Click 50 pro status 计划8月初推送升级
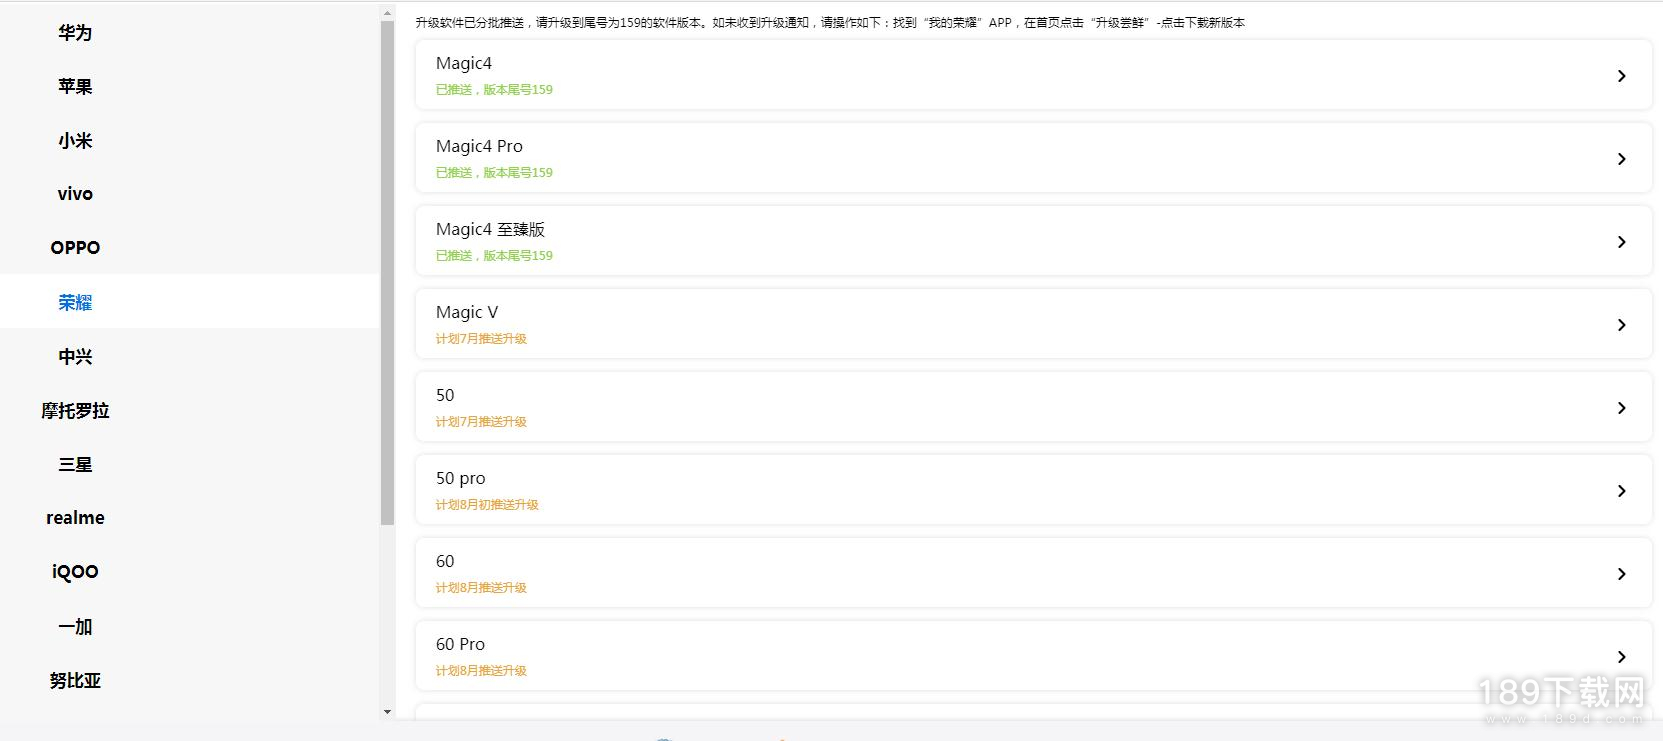1663x741 pixels. click(487, 505)
